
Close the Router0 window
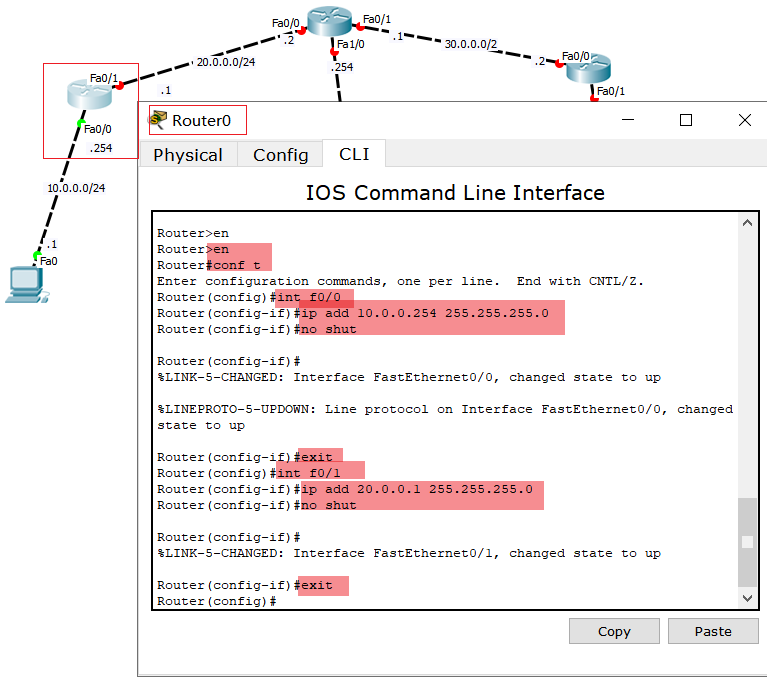pyautogui.click(x=744, y=120)
